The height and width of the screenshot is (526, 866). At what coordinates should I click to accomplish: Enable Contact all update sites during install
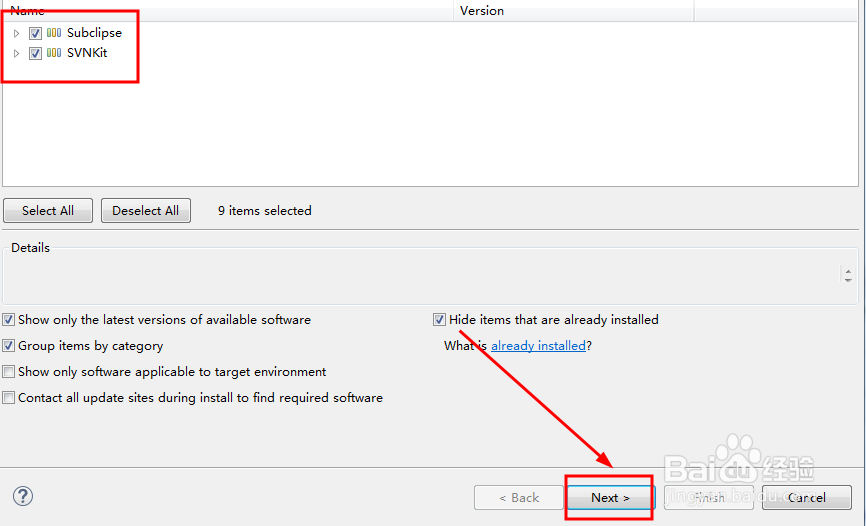(x=8, y=397)
